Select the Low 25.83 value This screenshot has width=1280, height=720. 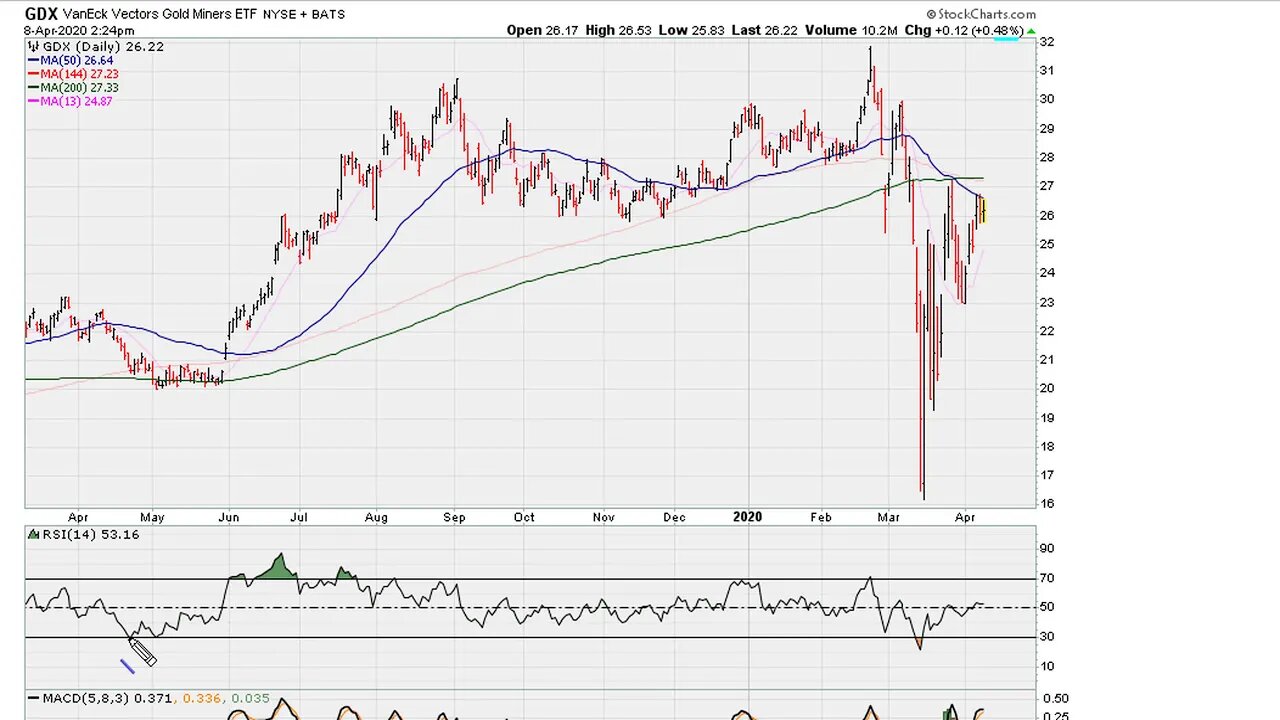point(693,30)
